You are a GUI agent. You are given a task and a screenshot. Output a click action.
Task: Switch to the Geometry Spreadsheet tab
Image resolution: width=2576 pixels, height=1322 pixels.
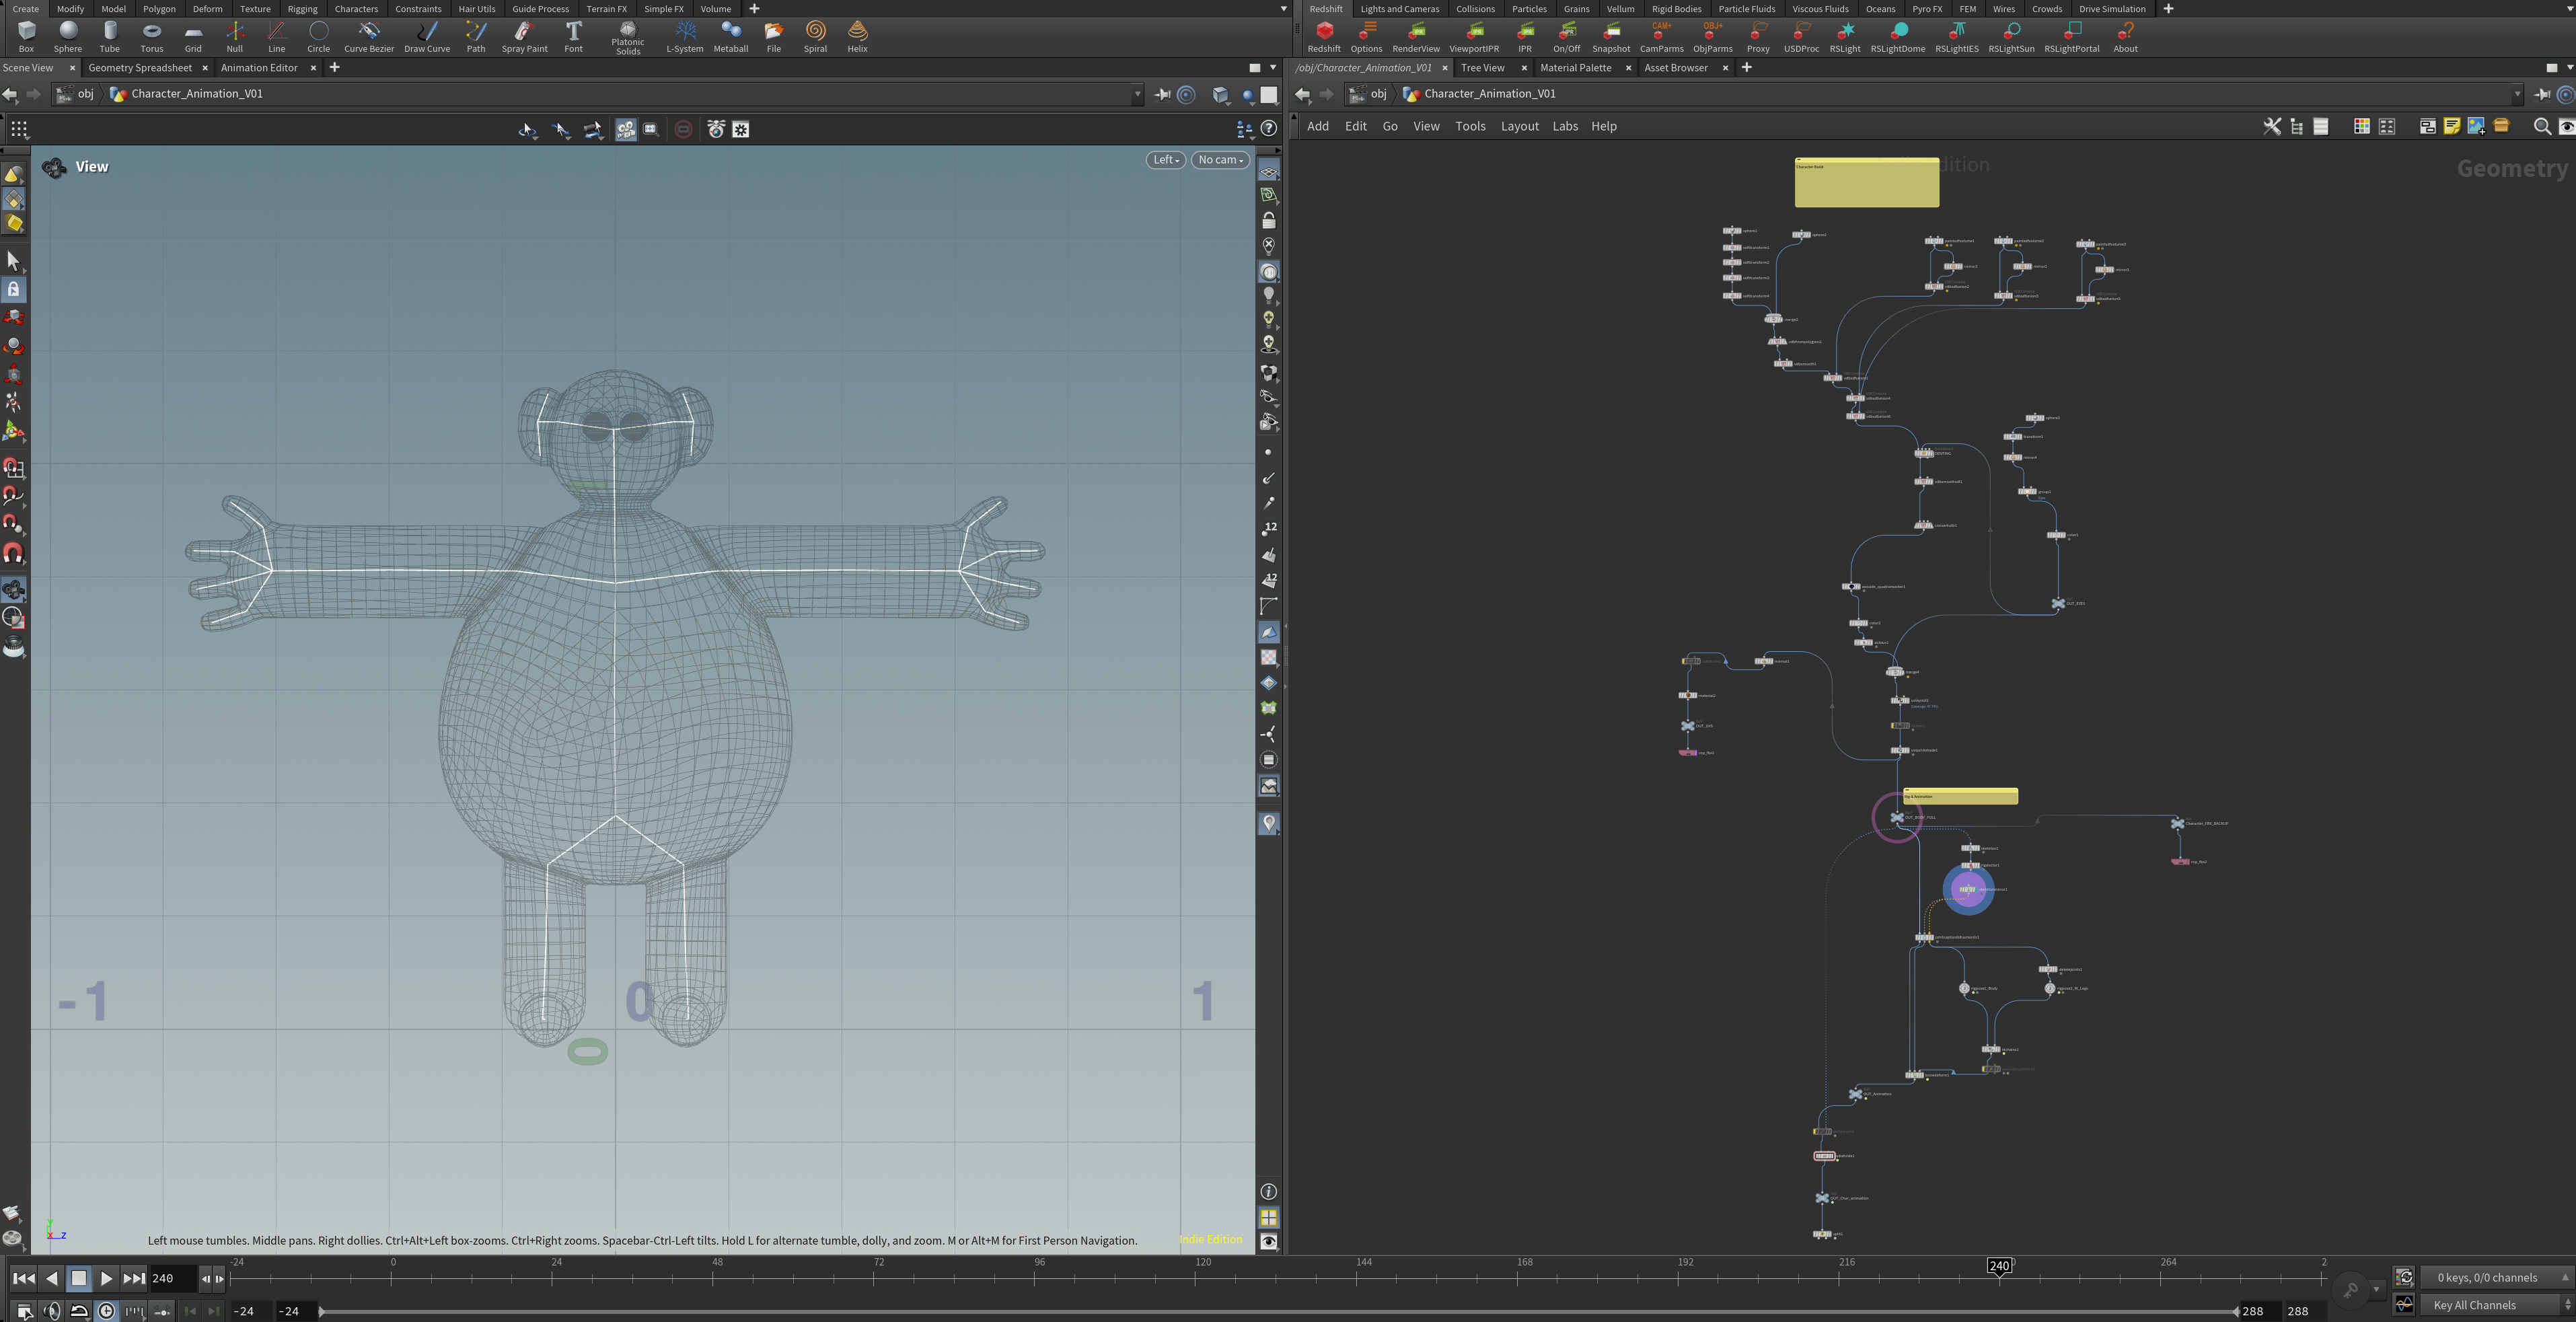(x=140, y=68)
